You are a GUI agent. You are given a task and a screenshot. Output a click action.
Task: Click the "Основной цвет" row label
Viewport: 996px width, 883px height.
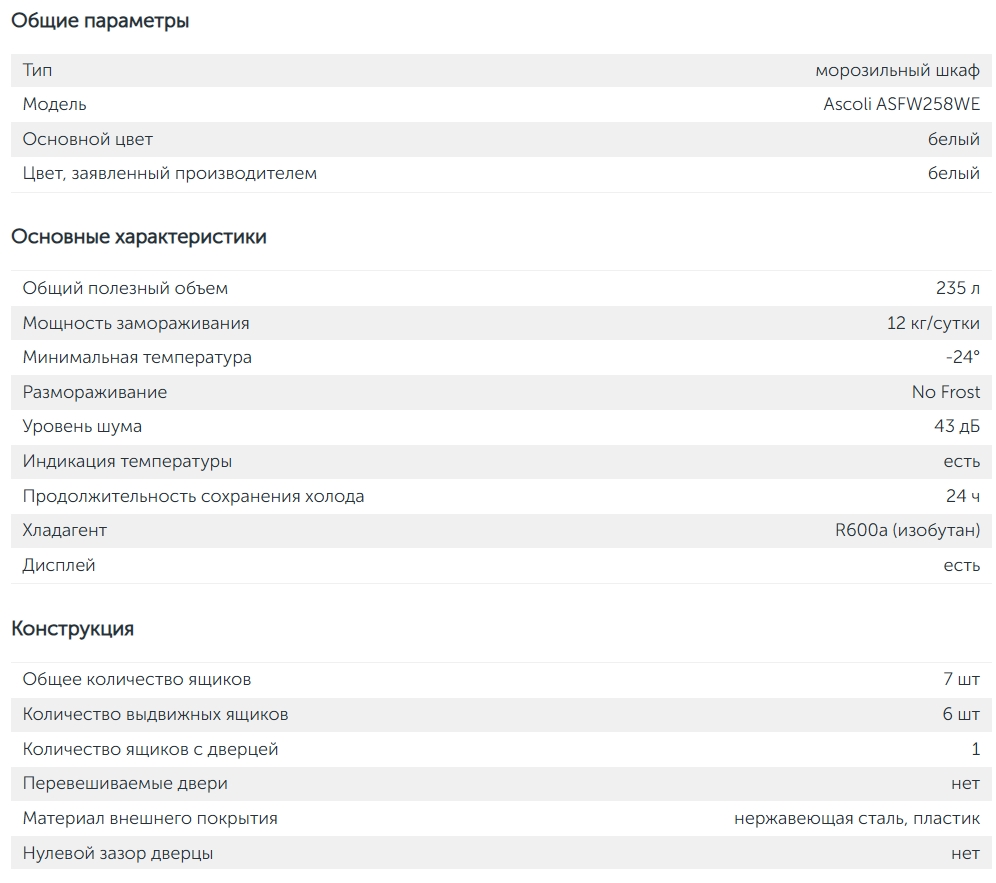88,139
